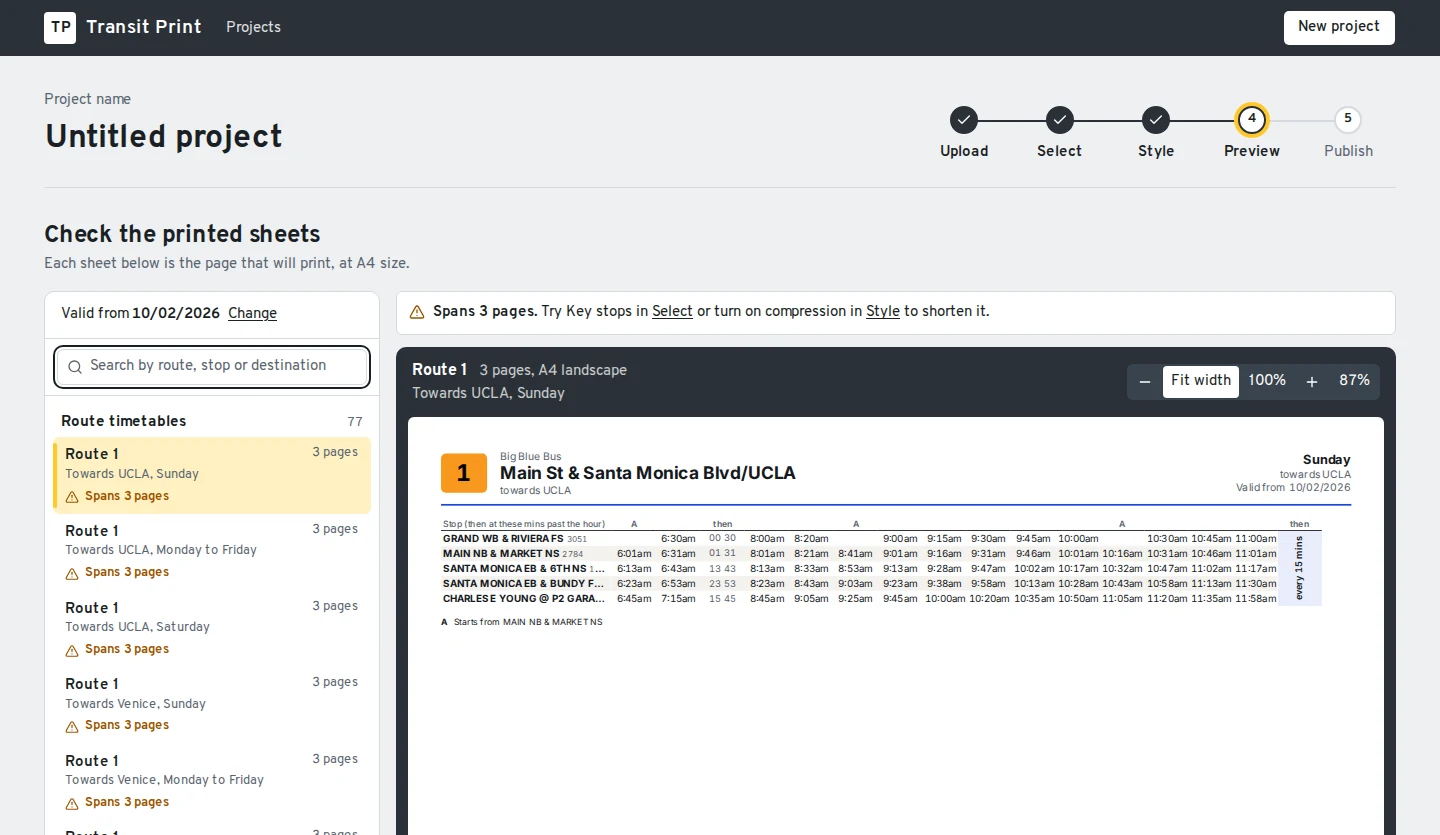Open Route 1 Towards UCLA, Sunday timetable
This screenshot has width=1440, height=835.
coord(212,475)
